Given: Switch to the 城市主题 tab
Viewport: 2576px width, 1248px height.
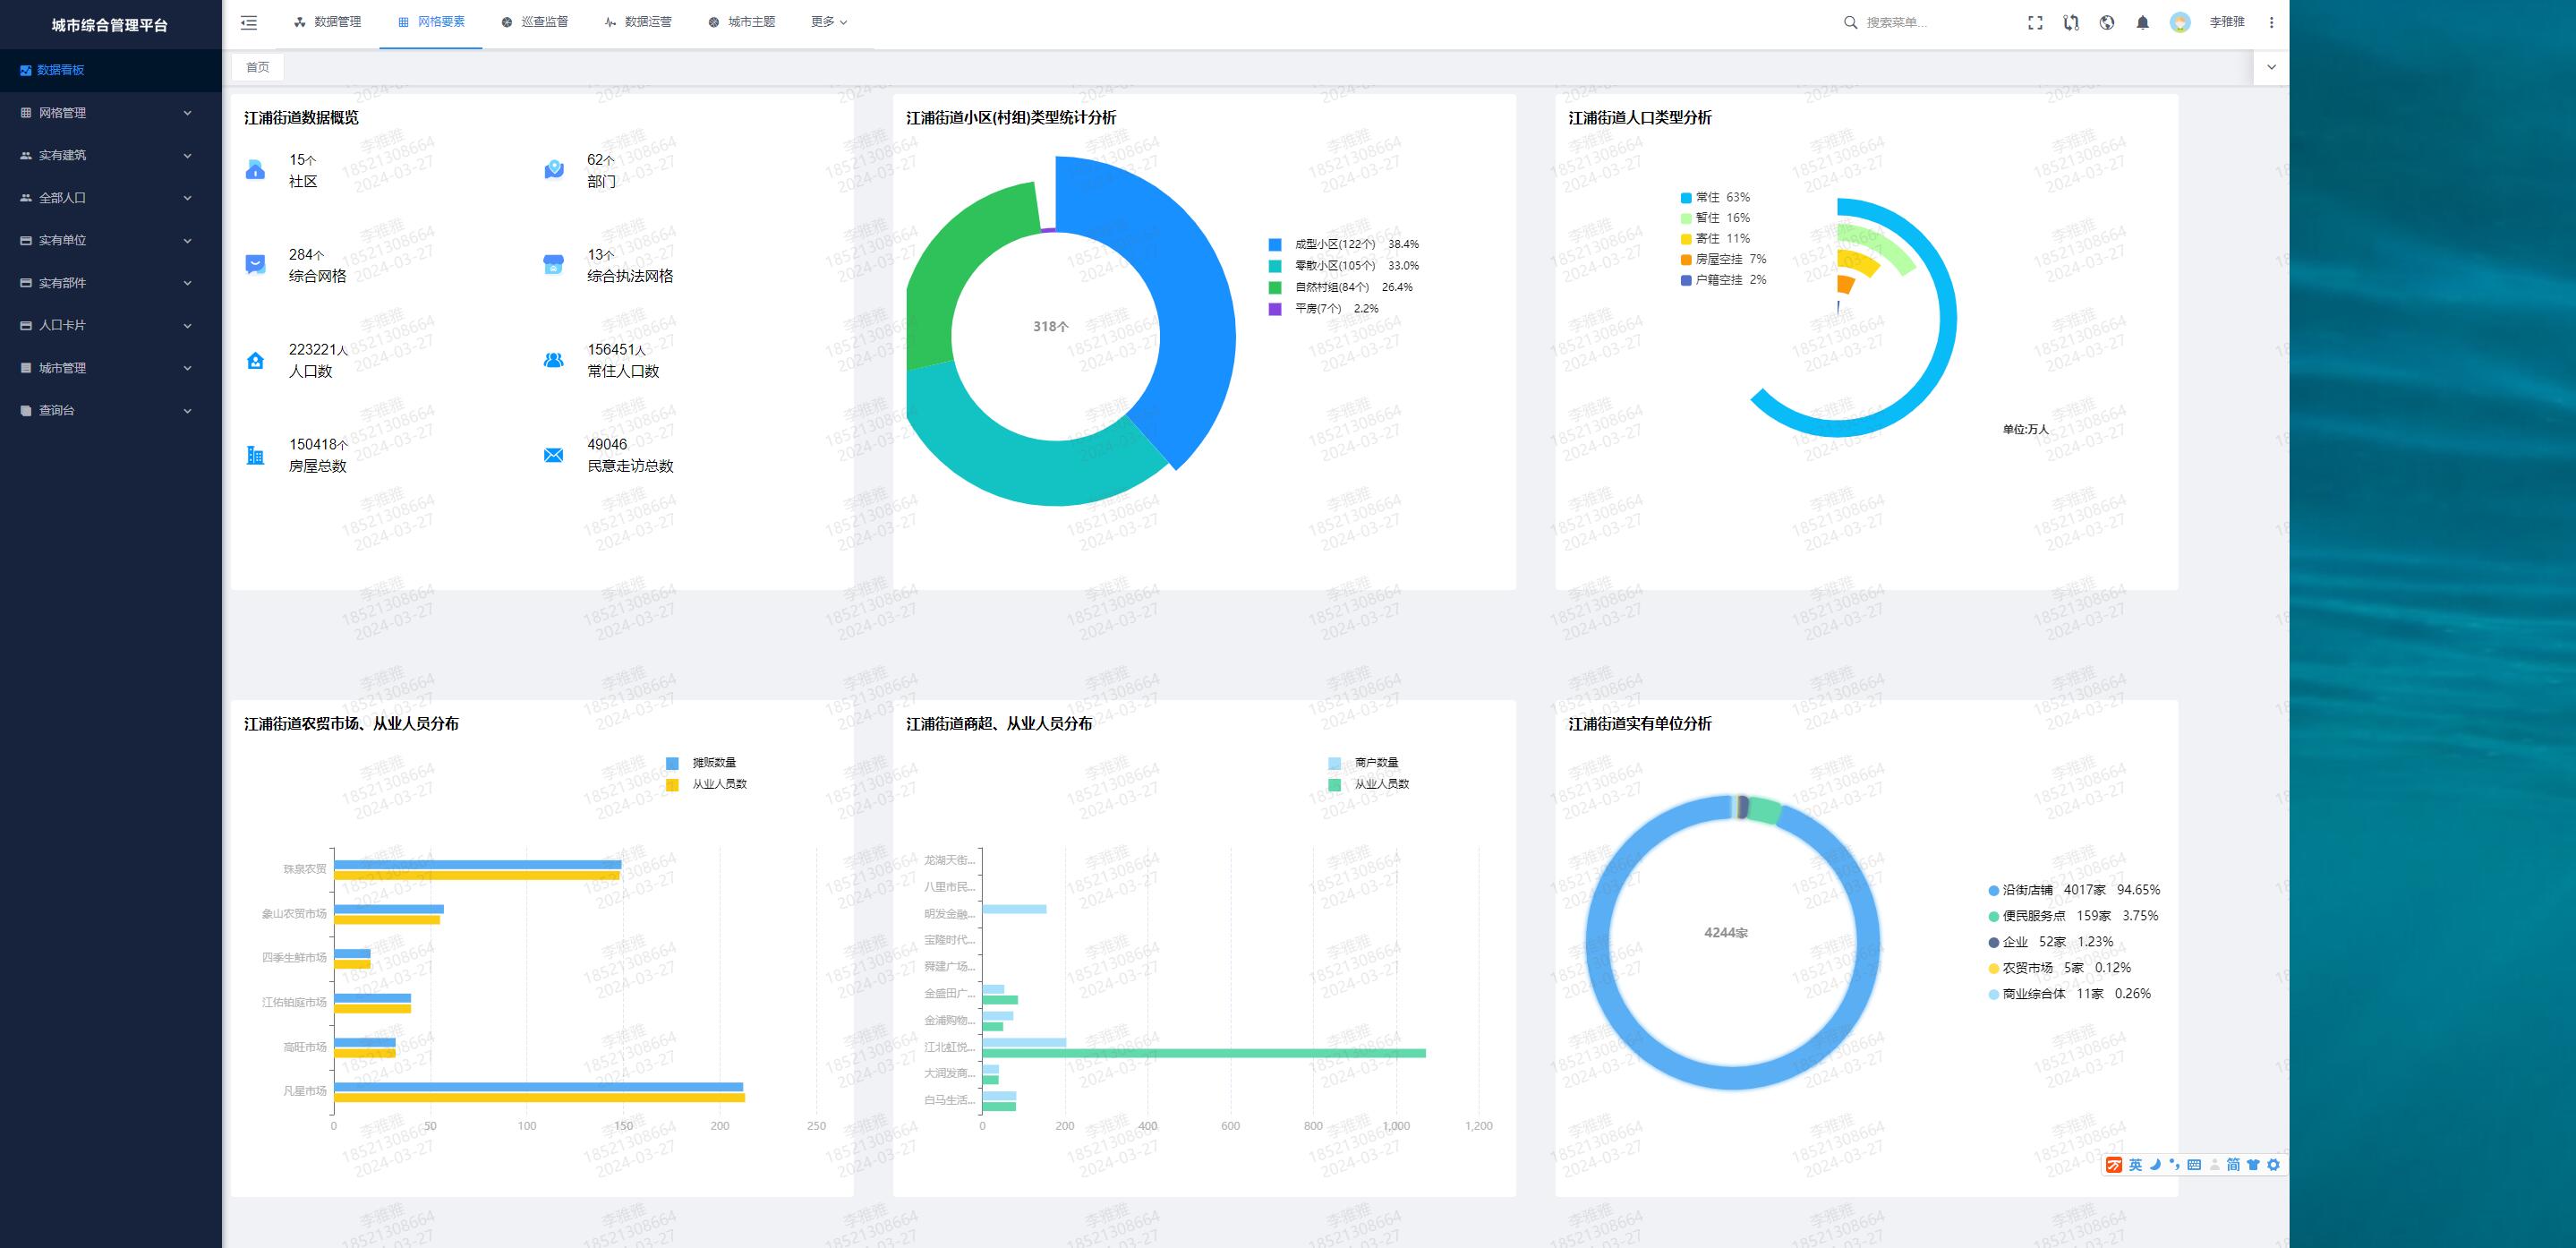Looking at the screenshot, I should click(742, 22).
